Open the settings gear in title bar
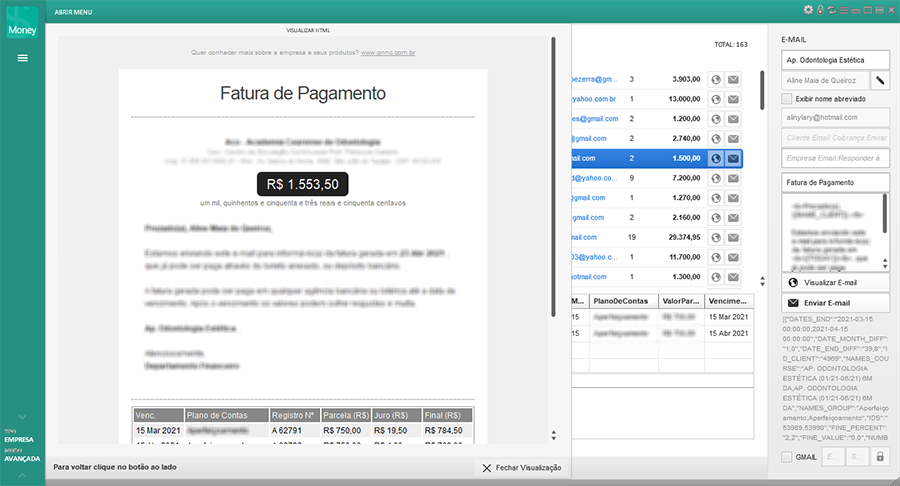The image size is (900, 486). pyautogui.click(x=808, y=10)
